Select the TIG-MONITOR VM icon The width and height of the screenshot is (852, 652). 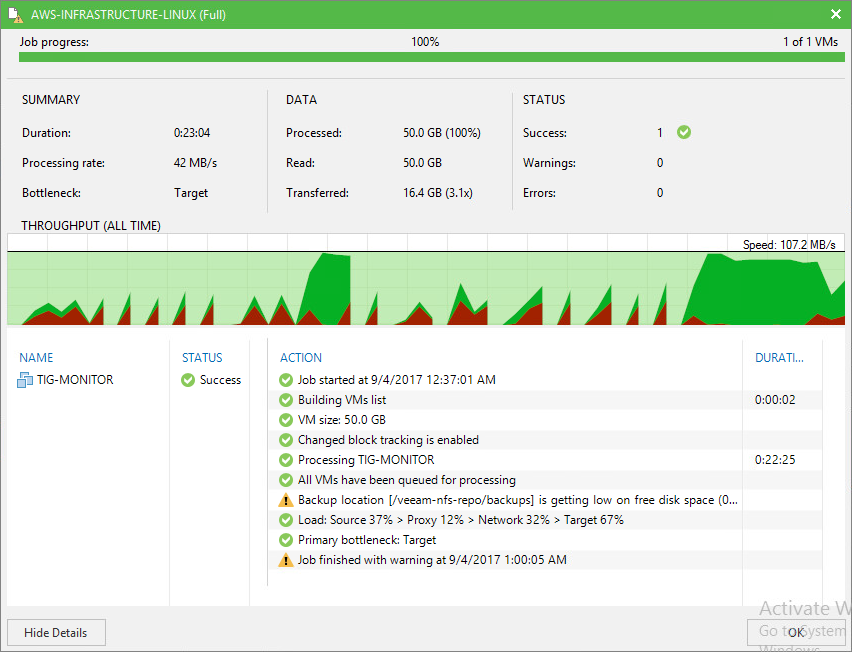[x=25, y=380]
